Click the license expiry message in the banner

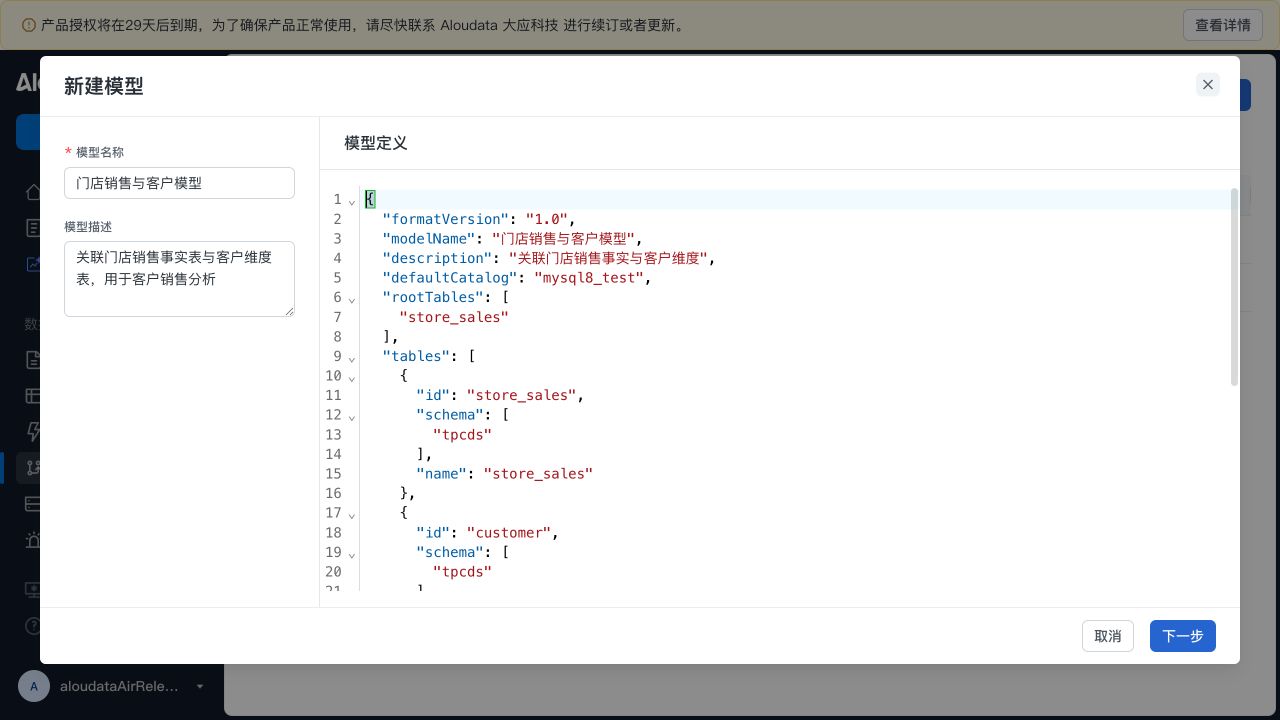[364, 25]
